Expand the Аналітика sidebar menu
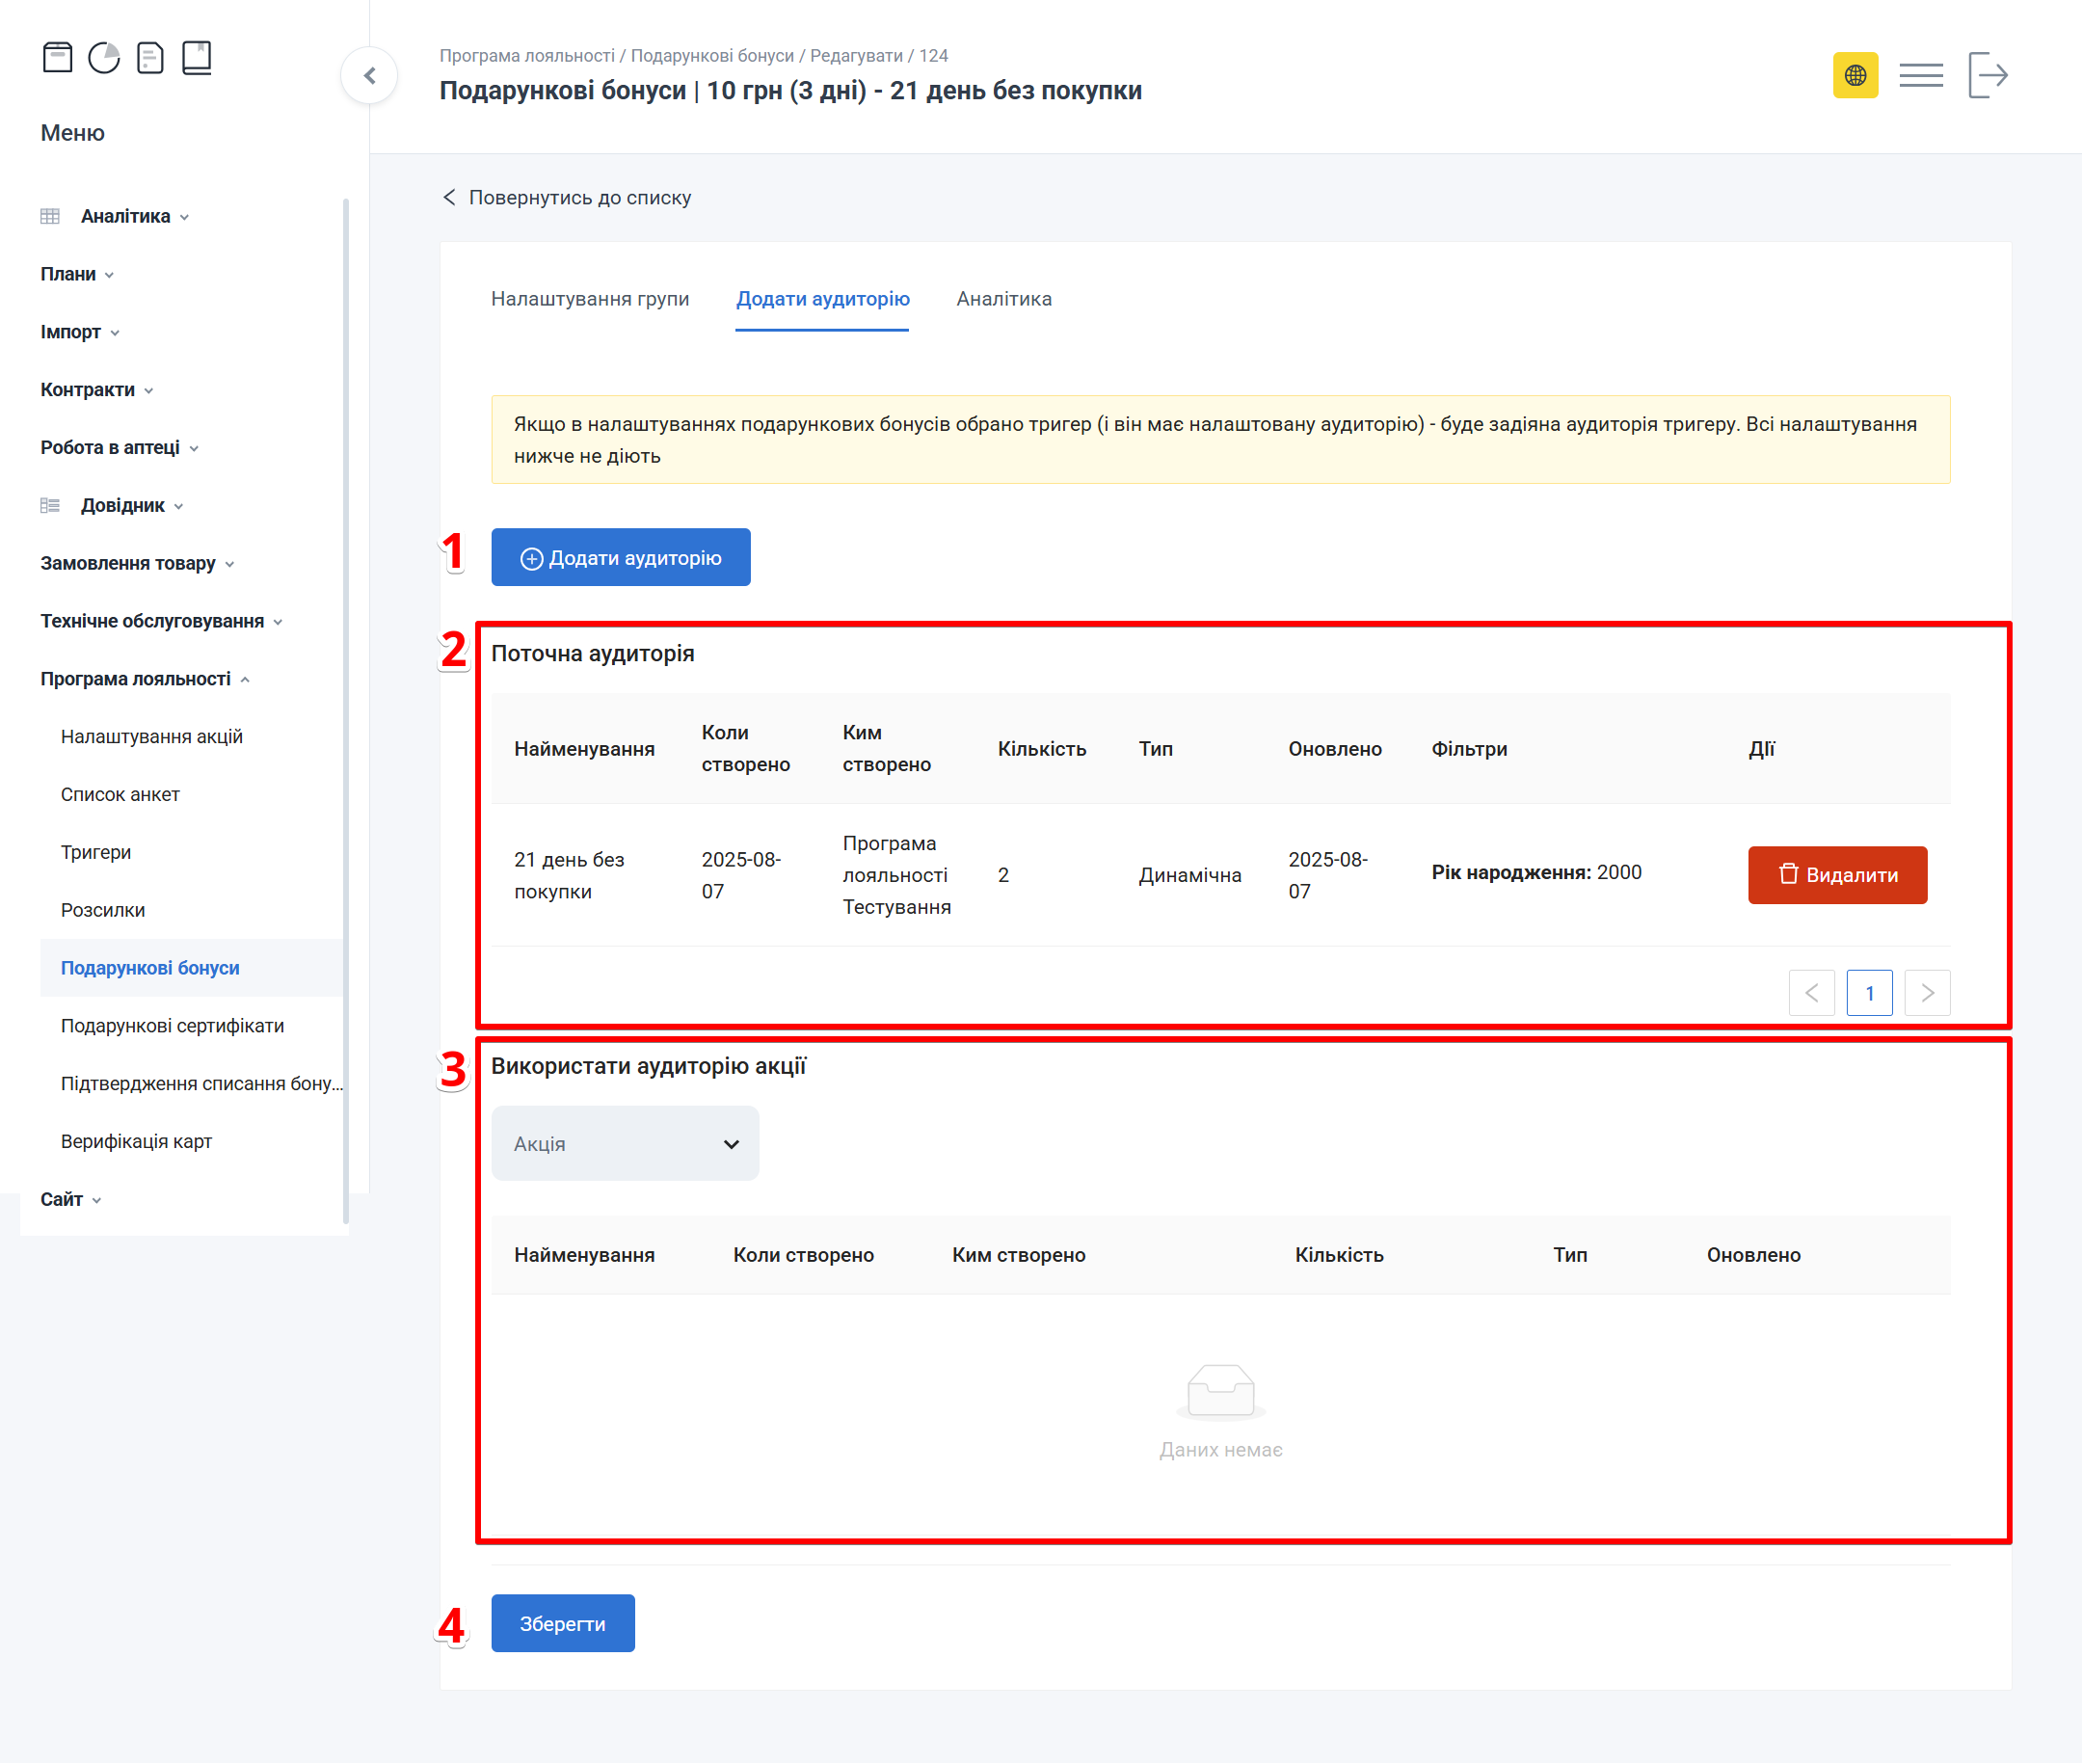Screen dimensions: 2082x1764 pyautogui.click(x=126, y=216)
